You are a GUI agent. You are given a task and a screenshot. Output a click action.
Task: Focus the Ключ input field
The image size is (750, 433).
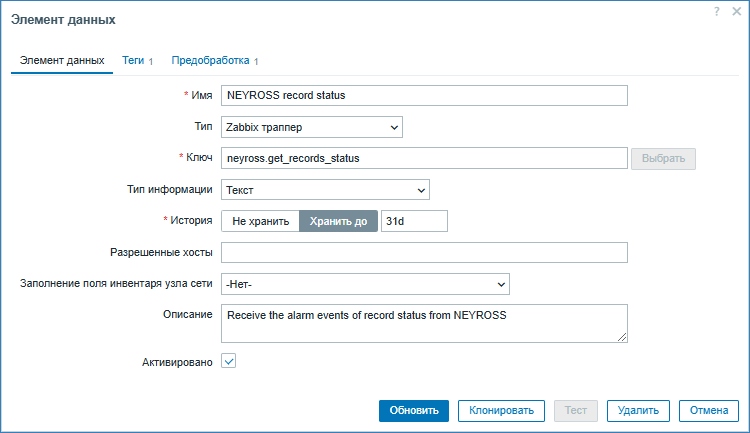424,158
